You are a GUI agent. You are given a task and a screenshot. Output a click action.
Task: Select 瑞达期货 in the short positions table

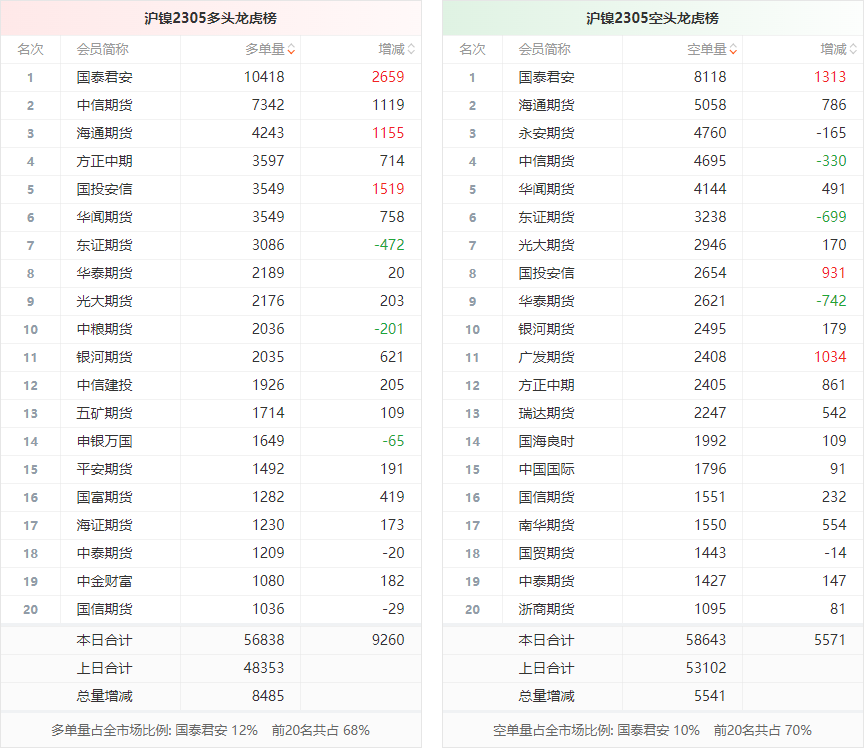pos(546,413)
